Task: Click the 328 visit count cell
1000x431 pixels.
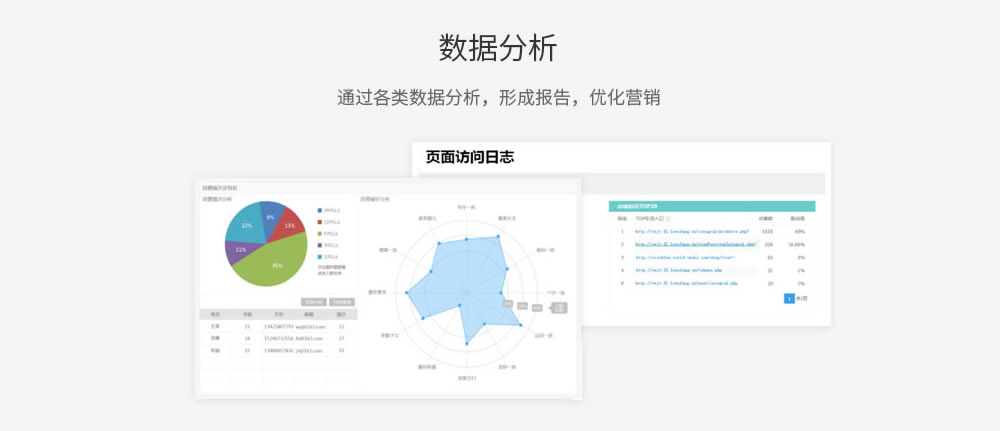Action: pyautogui.click(x=769, y=244)
